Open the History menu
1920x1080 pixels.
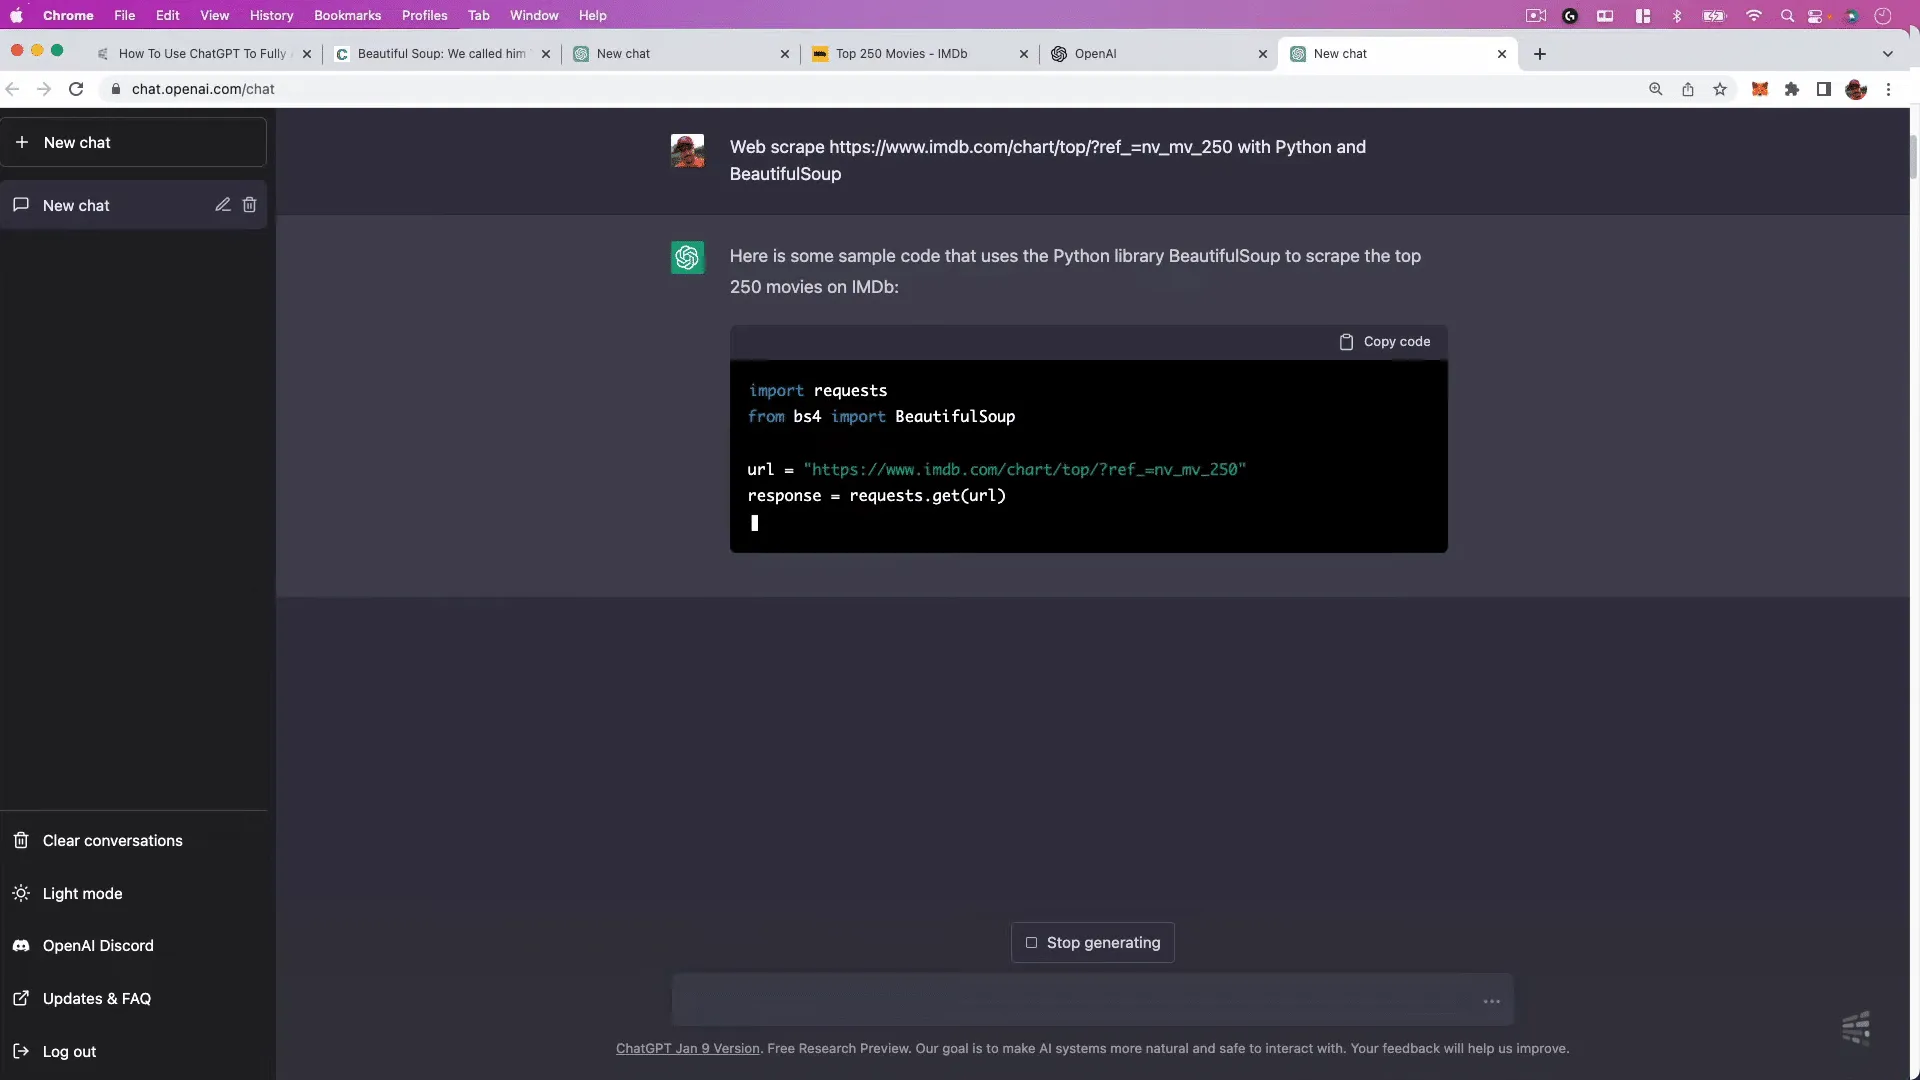271,15
